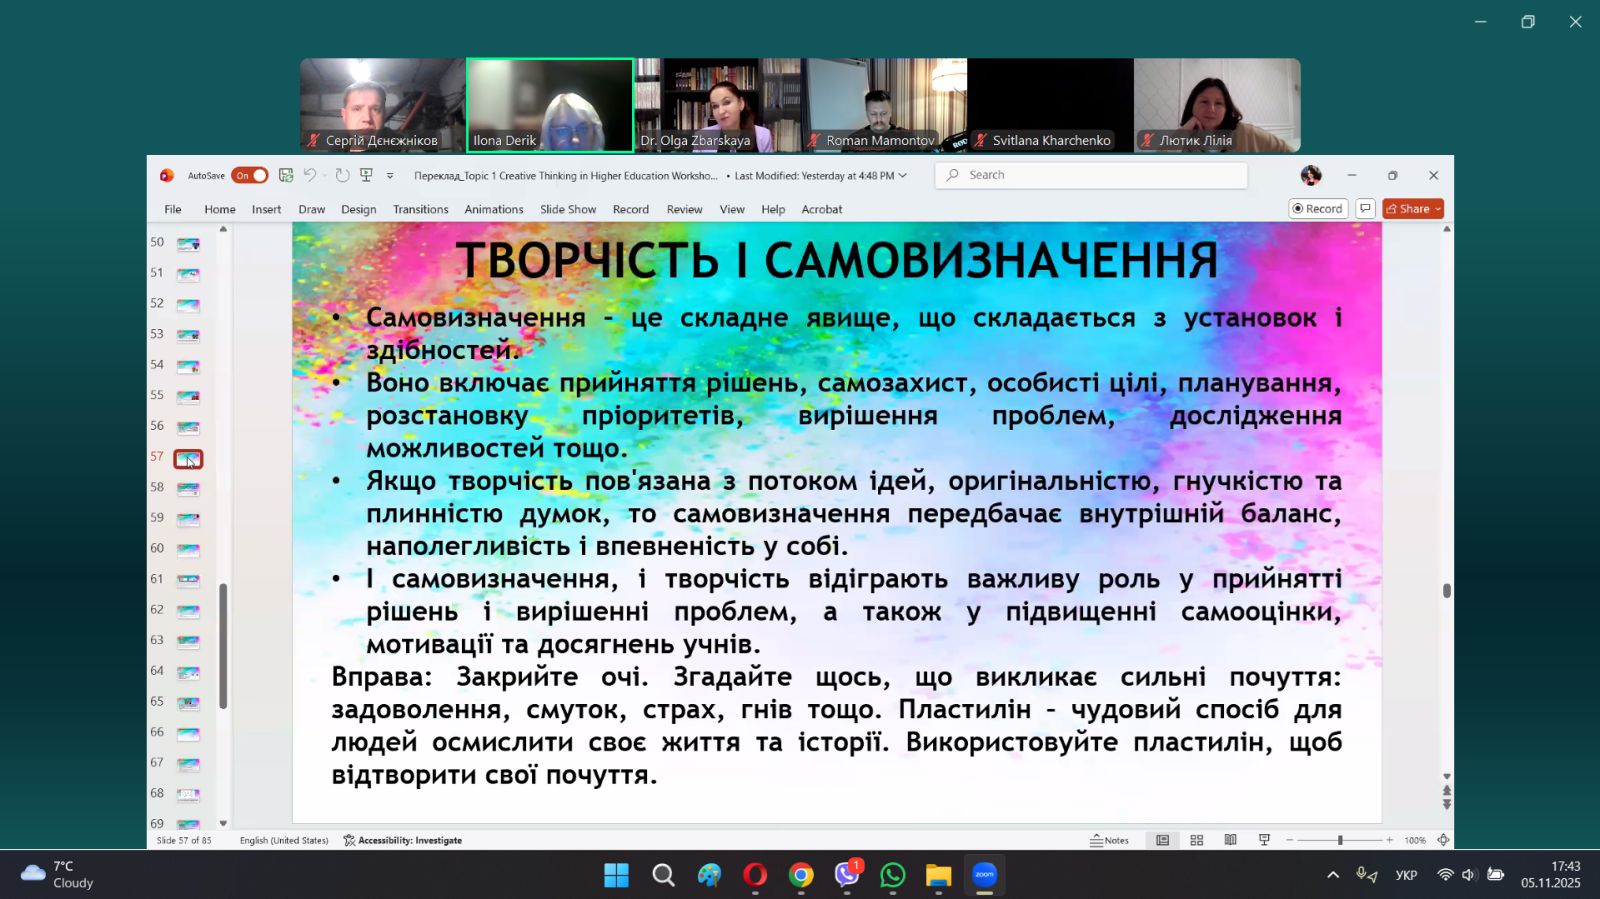
Task: Open the Transitions ribbon tab
Action: 420,210
